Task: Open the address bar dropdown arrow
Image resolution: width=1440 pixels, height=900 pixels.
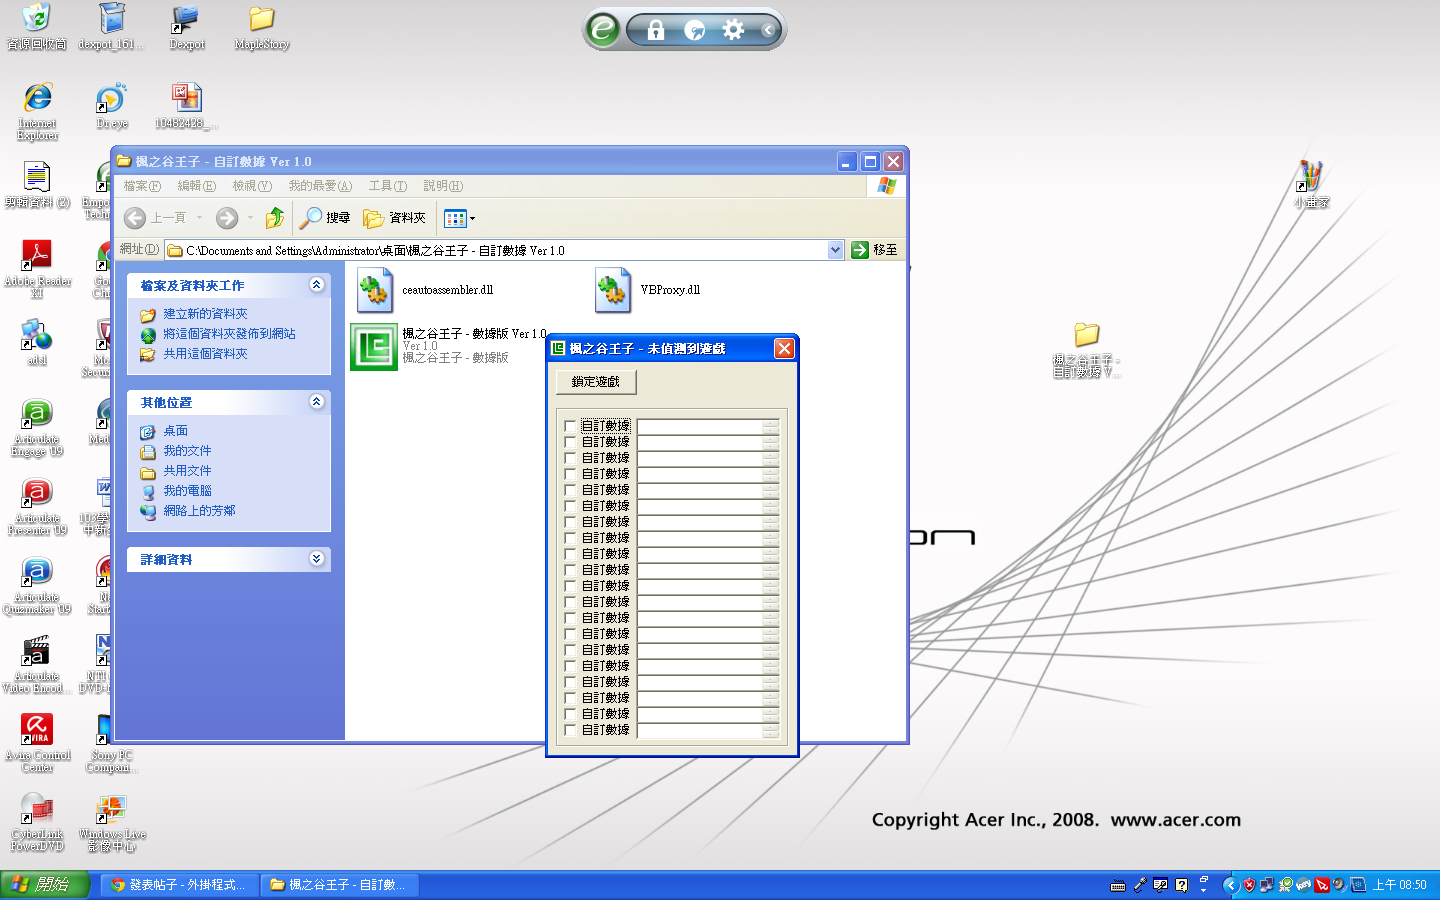Action: point(836,250)
